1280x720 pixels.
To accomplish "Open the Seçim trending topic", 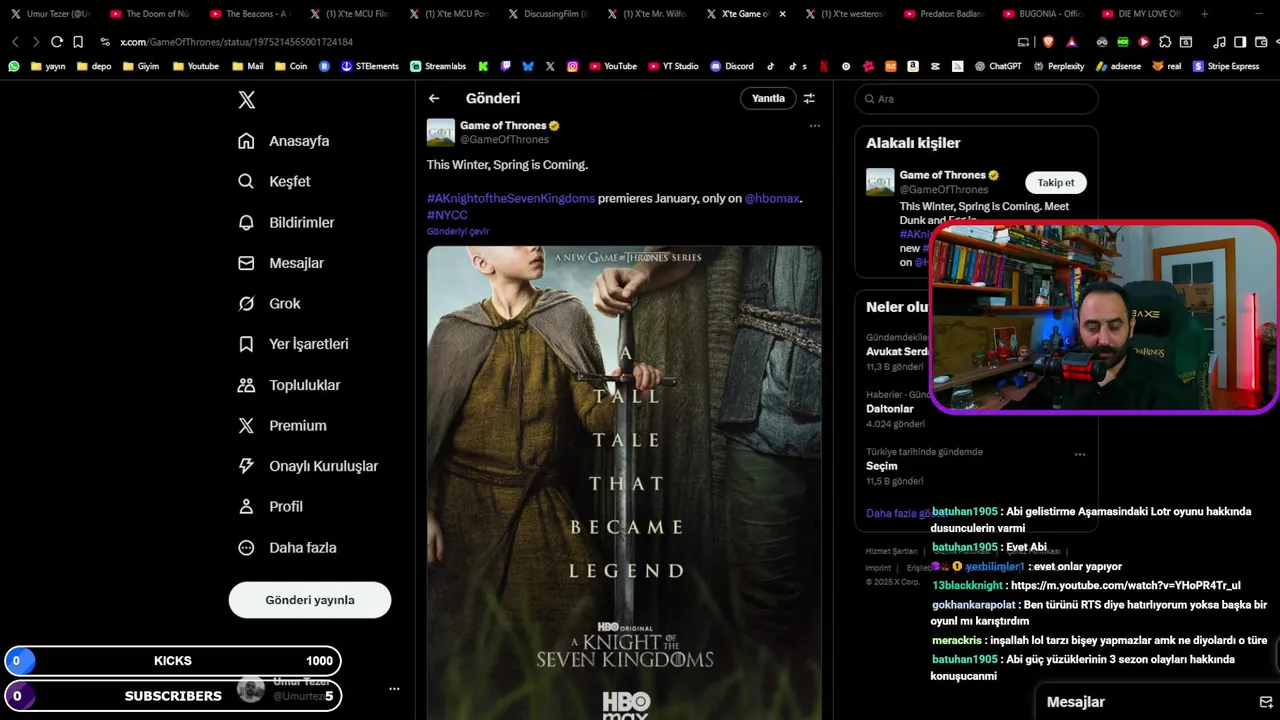I will (882, 466).
